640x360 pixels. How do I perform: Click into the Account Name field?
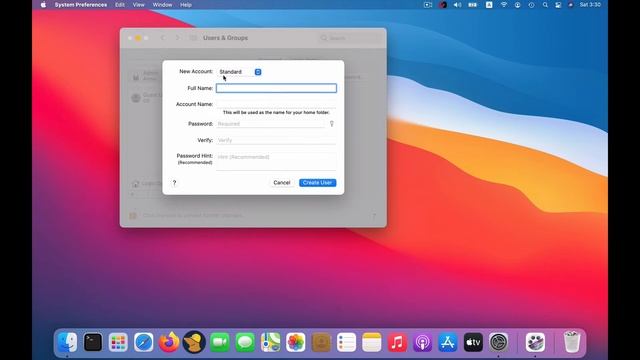coord(276,104)
